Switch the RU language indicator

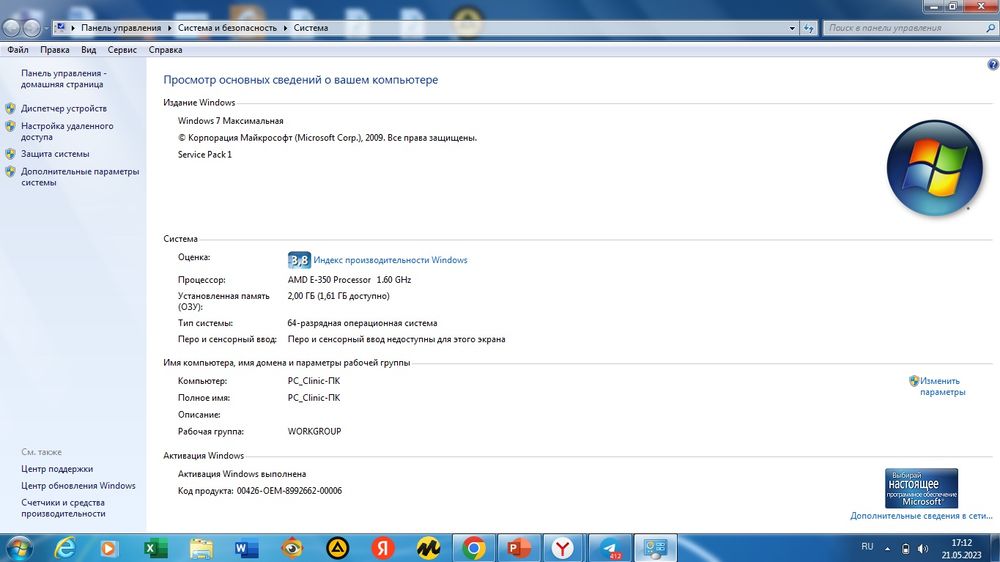[867, 547]
